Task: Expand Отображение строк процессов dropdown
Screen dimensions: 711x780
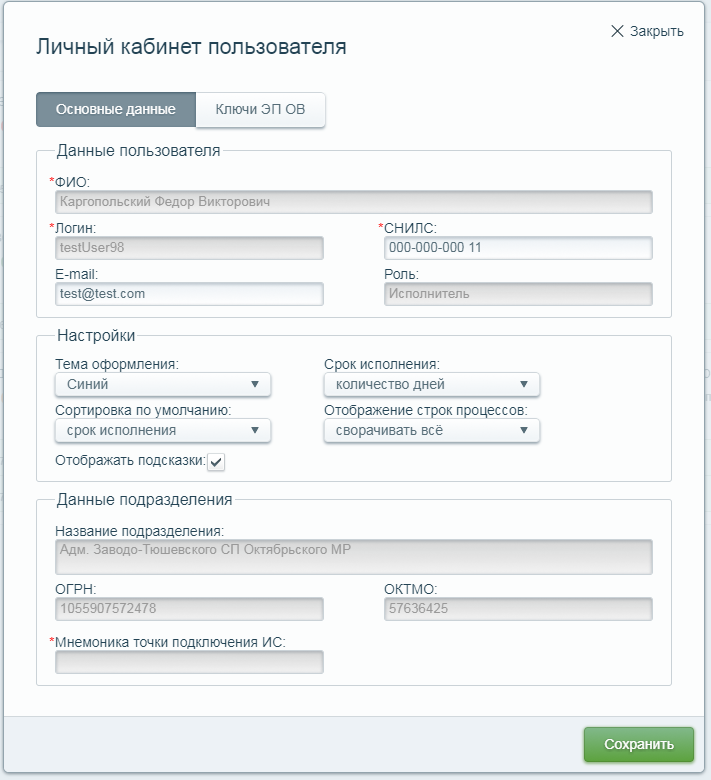Action: (x=431, y=431)
